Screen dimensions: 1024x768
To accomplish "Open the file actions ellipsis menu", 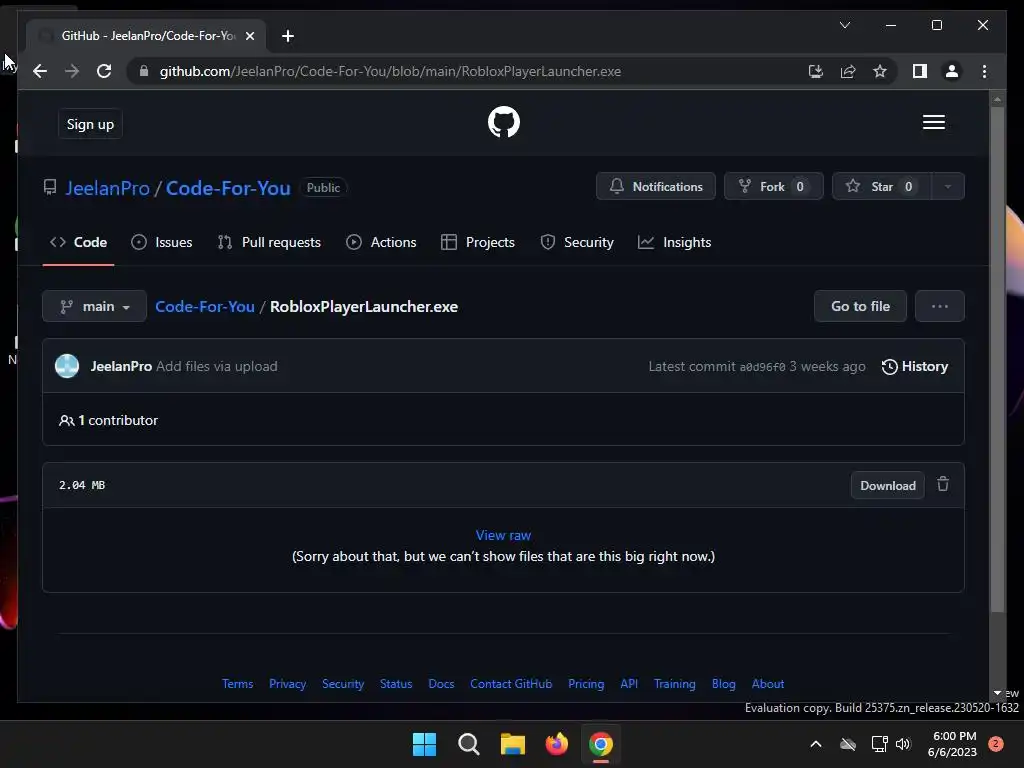I will pyautogui.click(x=939, y=306).
